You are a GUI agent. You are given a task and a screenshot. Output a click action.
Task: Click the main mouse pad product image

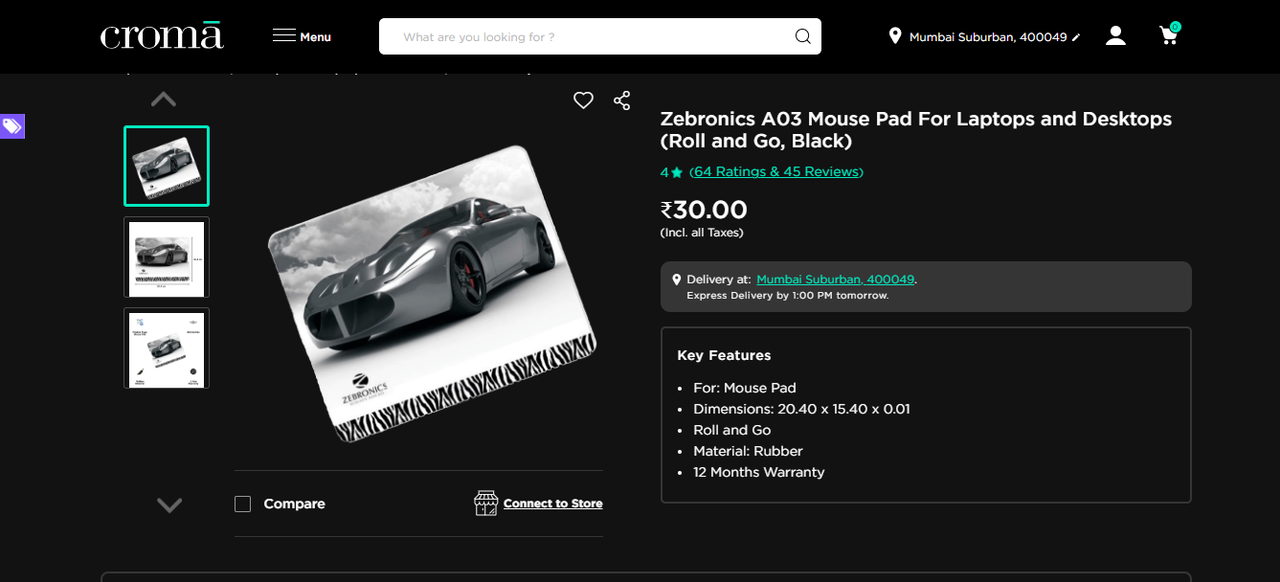tap(432, 293)
